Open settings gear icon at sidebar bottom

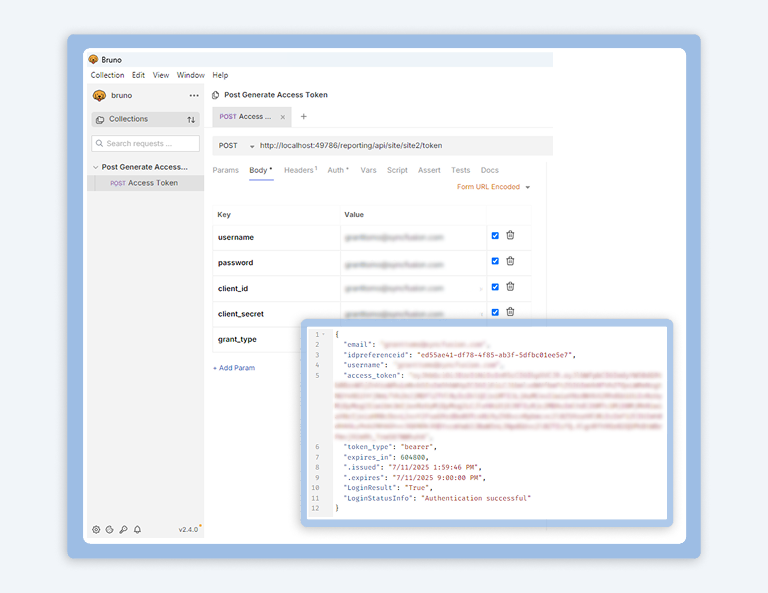[x=96, y=529]
